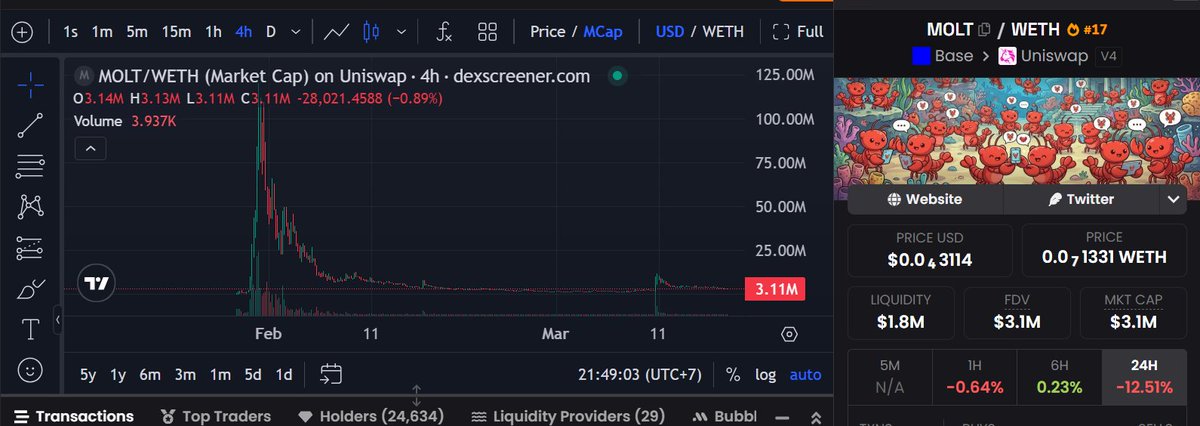Toggle percent scale on the chart

pos(733,375)
